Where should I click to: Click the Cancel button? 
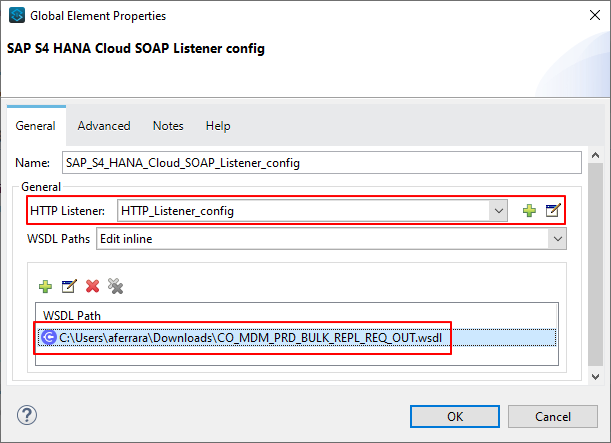552,416
